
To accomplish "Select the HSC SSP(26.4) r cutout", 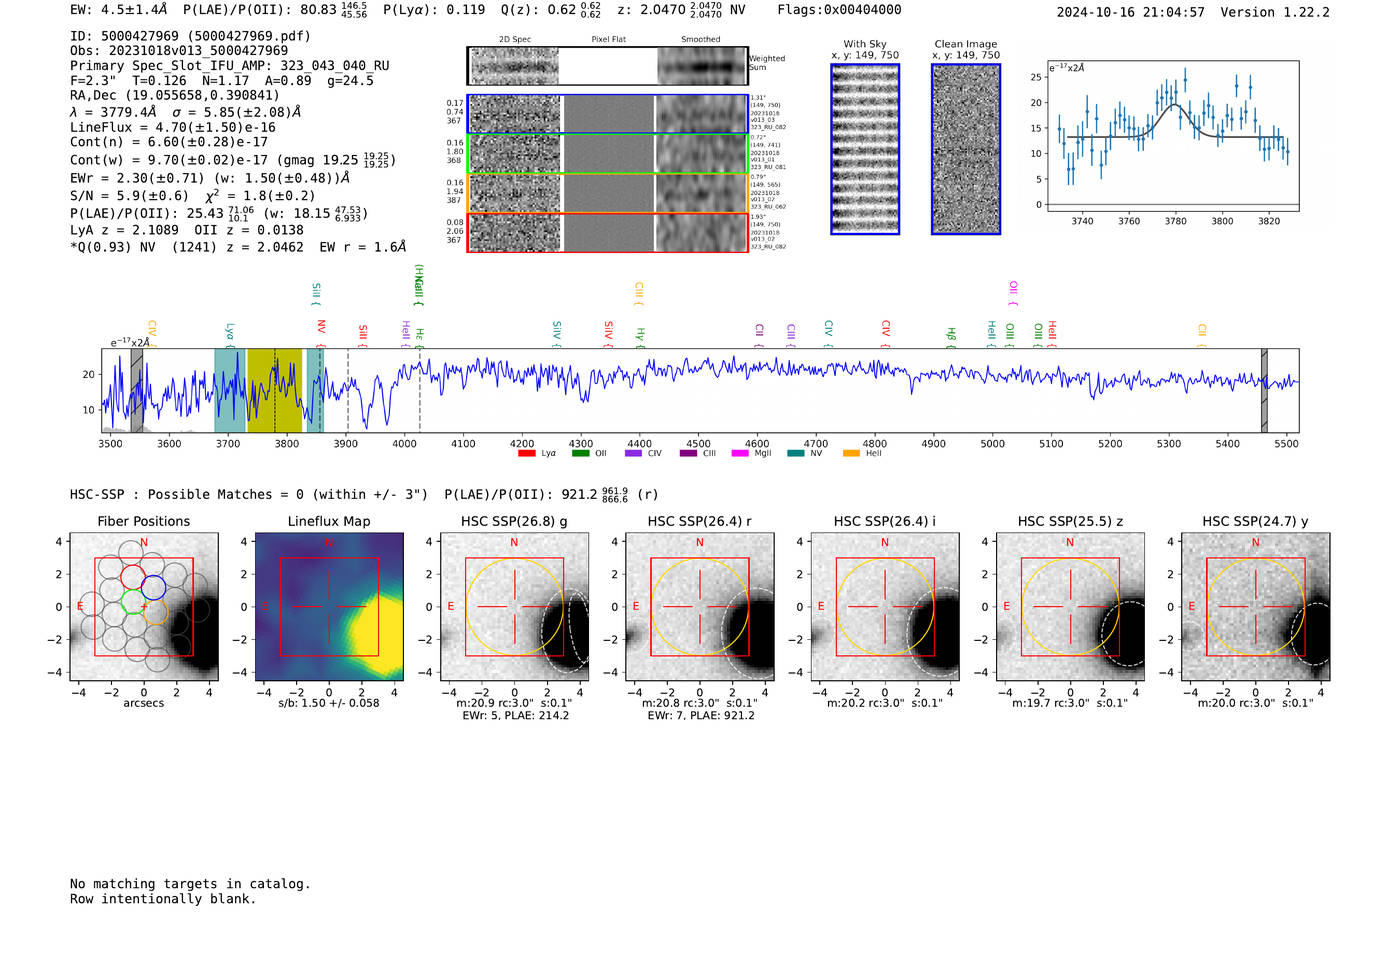I will click(699, 607).
